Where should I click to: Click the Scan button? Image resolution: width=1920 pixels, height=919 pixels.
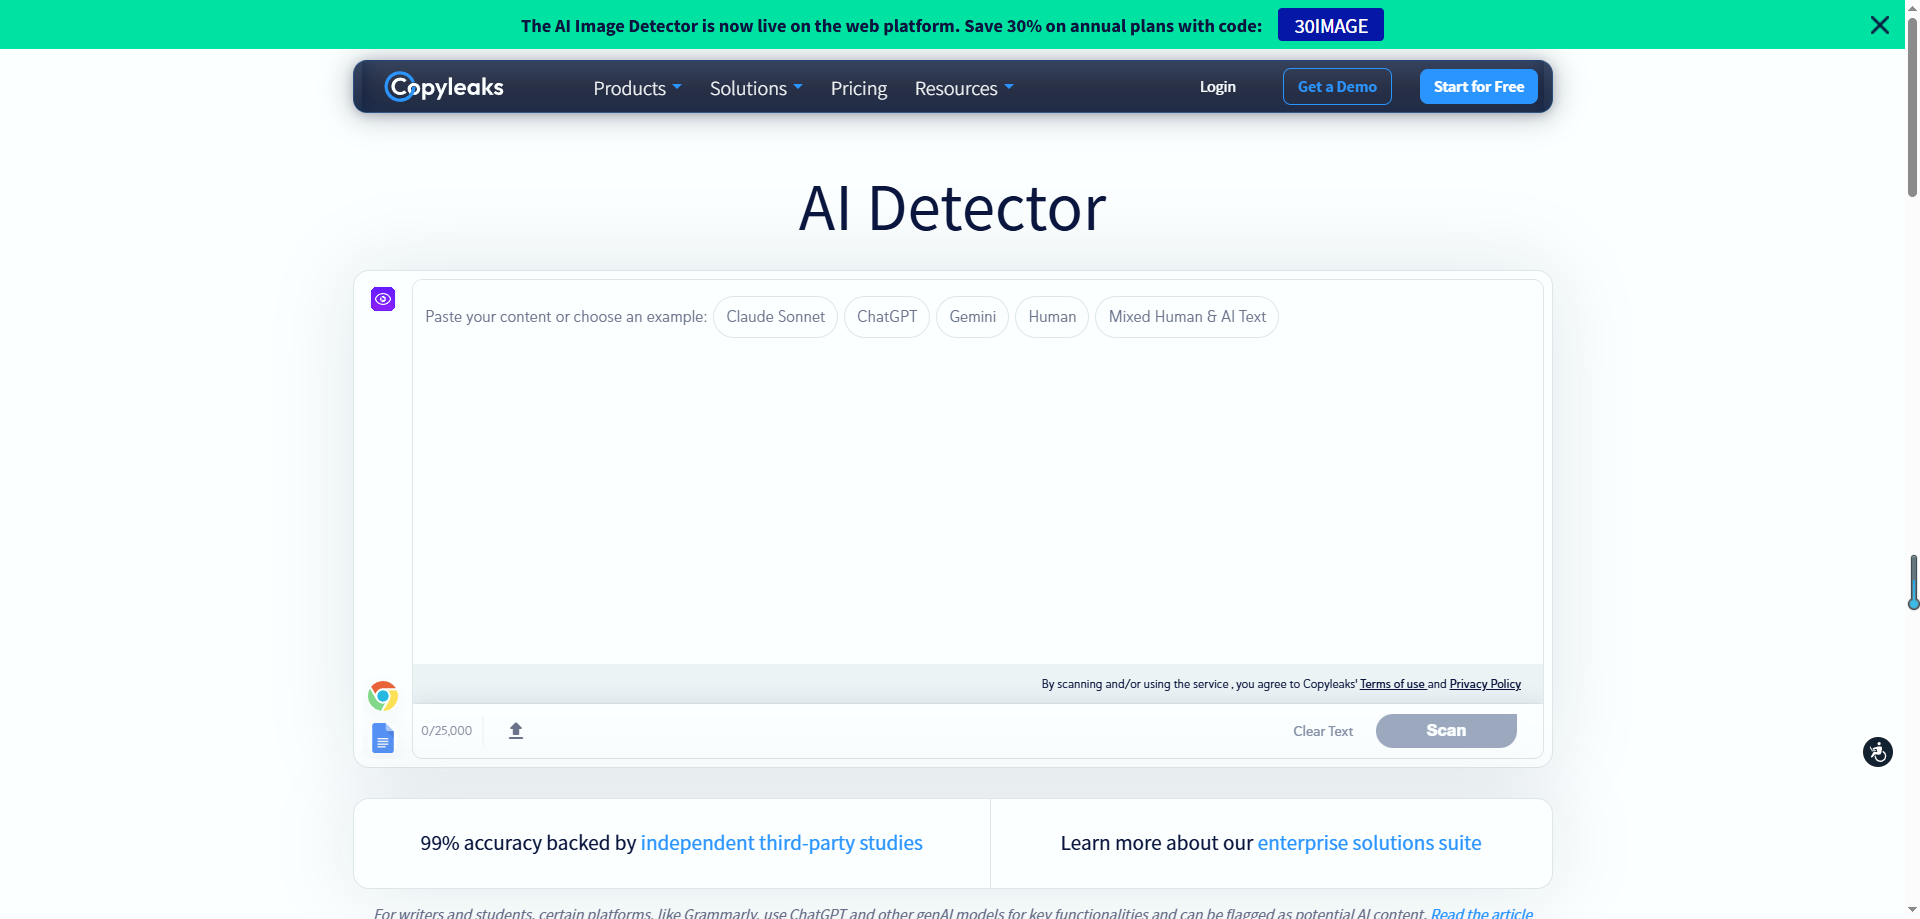pos(1446,731)
